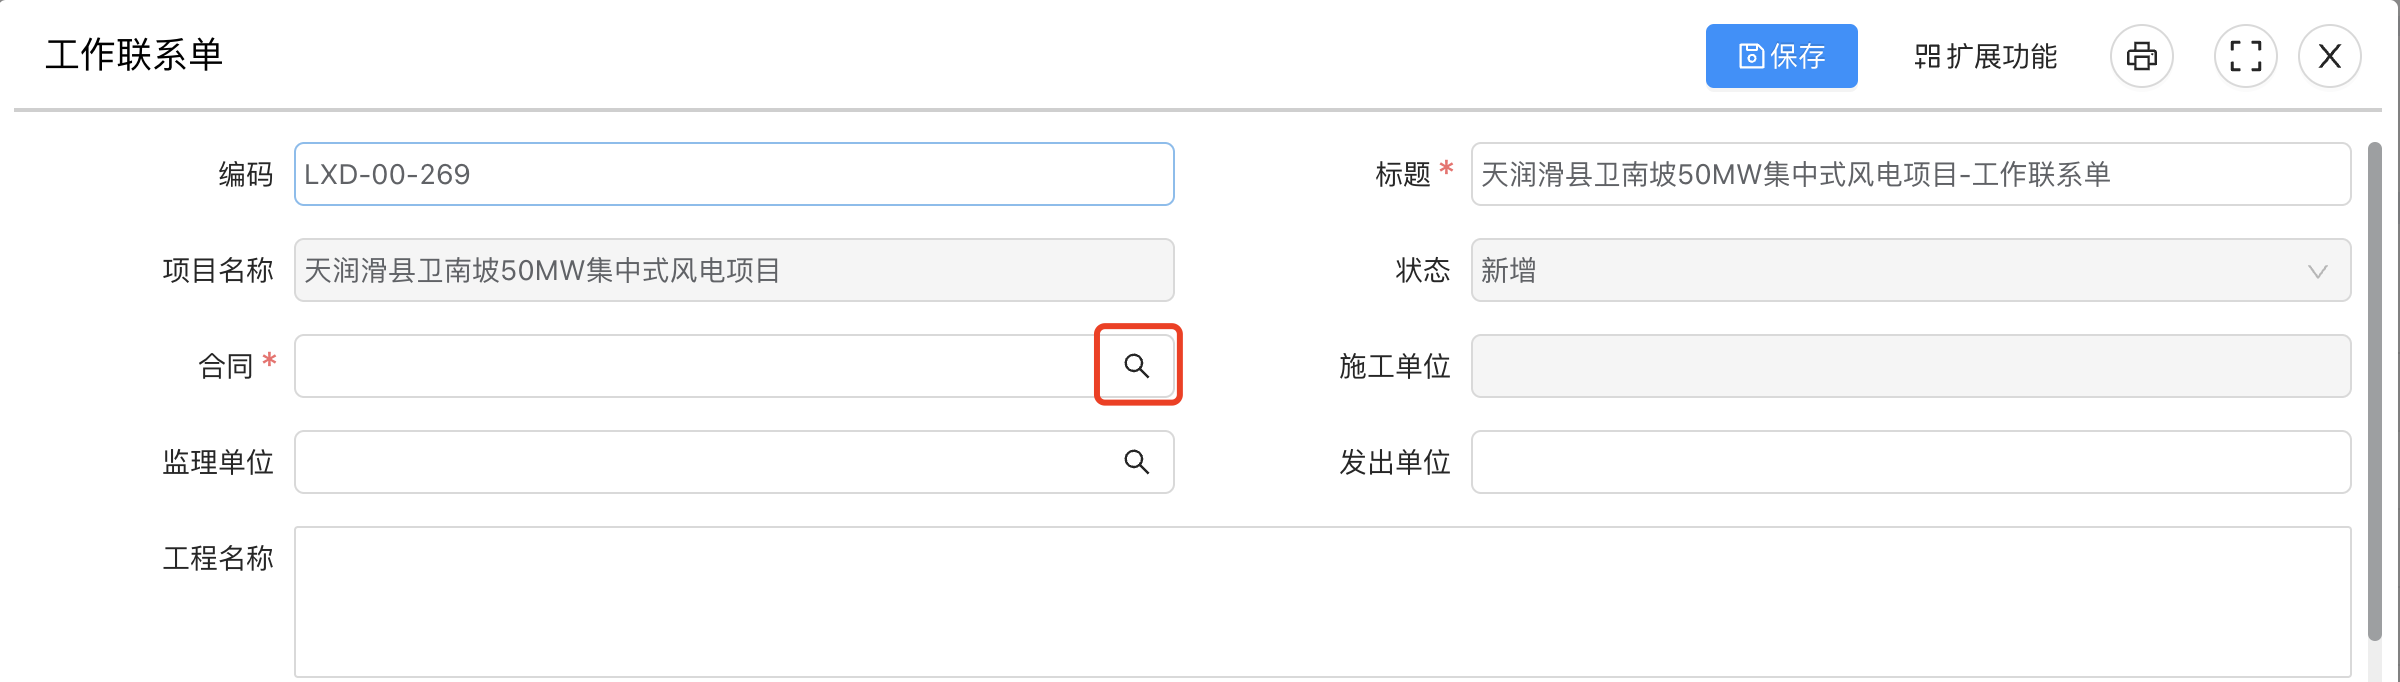2400x682 pixels.
Task: Click into the 标题 text field
Action: (1910, 174)
